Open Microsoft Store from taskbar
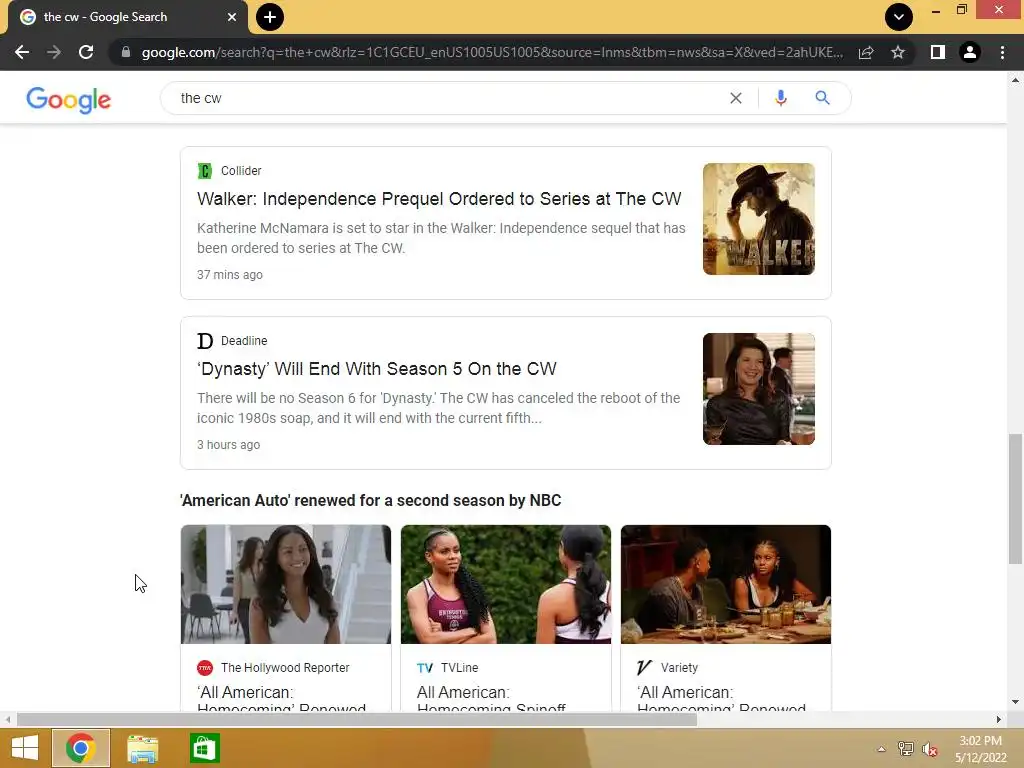 204,748
